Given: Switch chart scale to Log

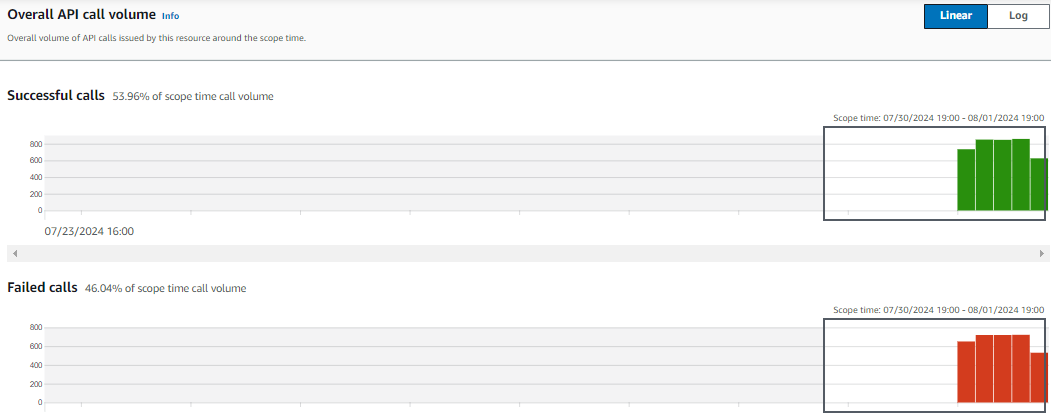Looking at the screenshot, I should 1017,16.
